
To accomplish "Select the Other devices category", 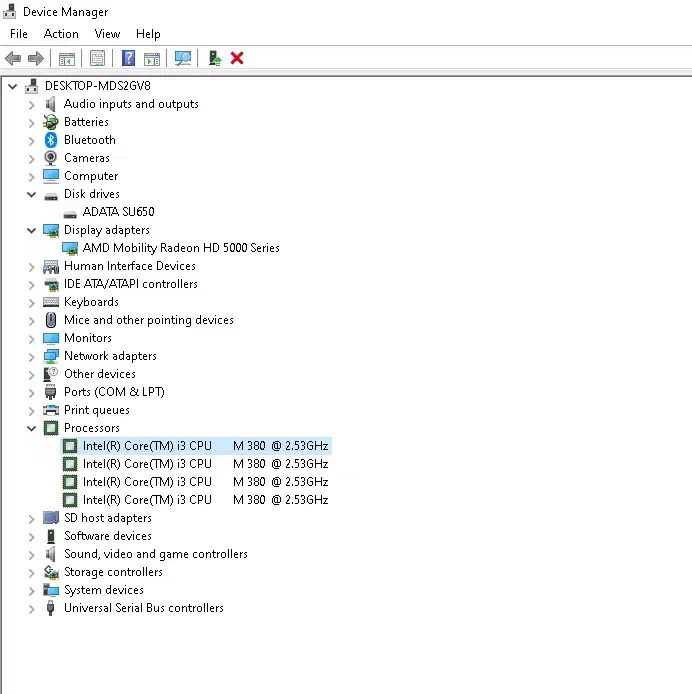I will [99, 374].
